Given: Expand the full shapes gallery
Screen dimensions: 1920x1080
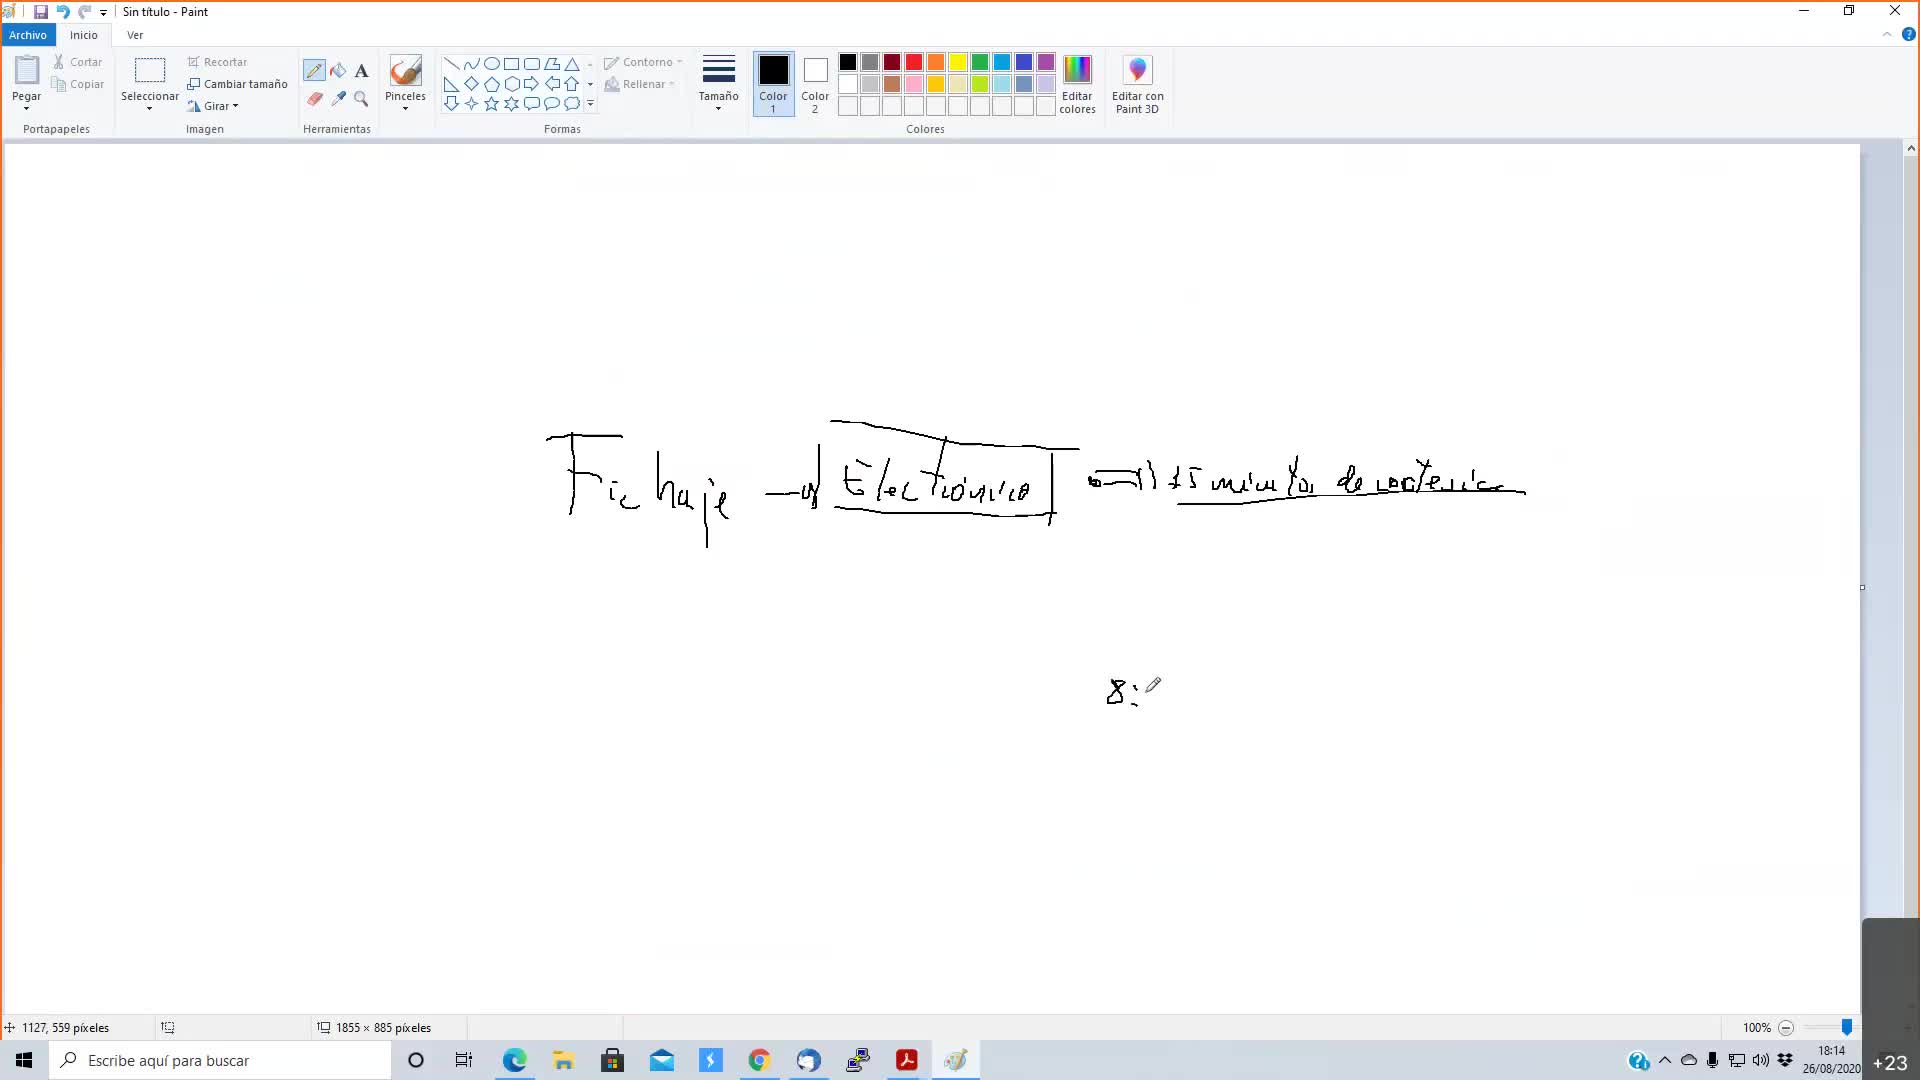Looking at the screenshot, I should (590, 103).
